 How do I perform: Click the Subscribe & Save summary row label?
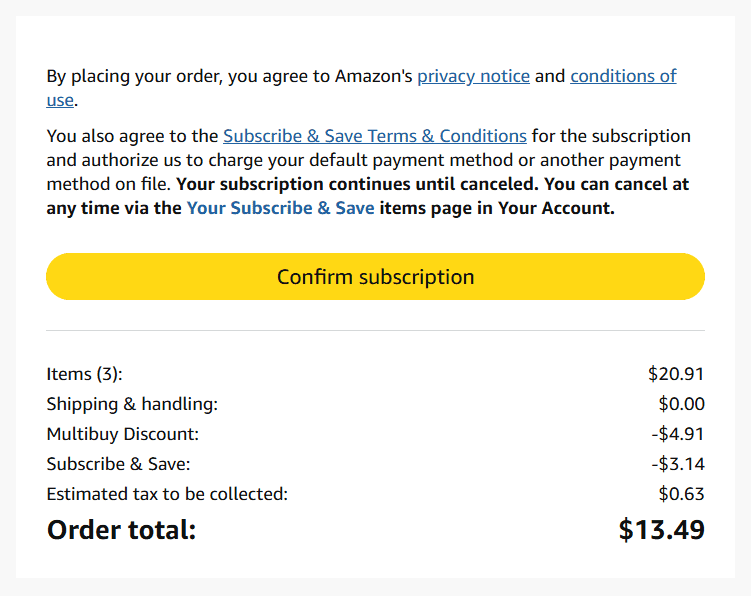coord(118,464)
